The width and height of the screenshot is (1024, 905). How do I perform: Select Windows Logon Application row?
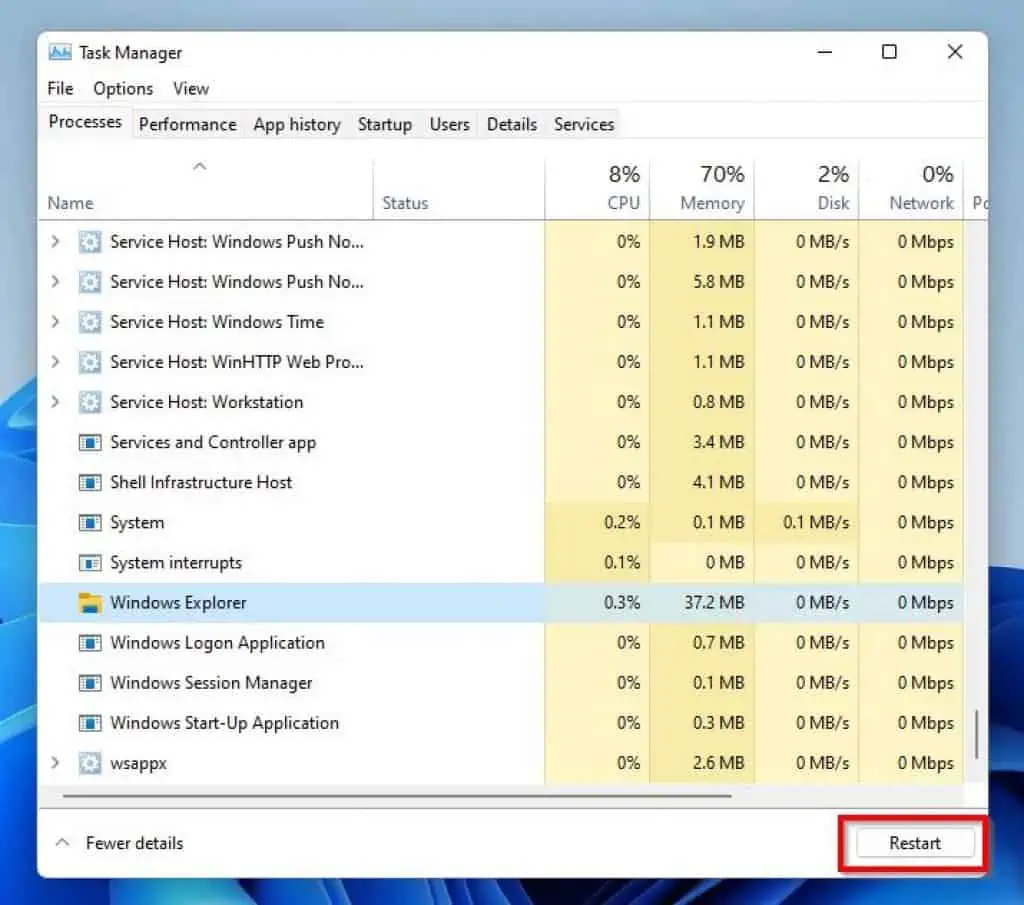click(x=501, y=643)
